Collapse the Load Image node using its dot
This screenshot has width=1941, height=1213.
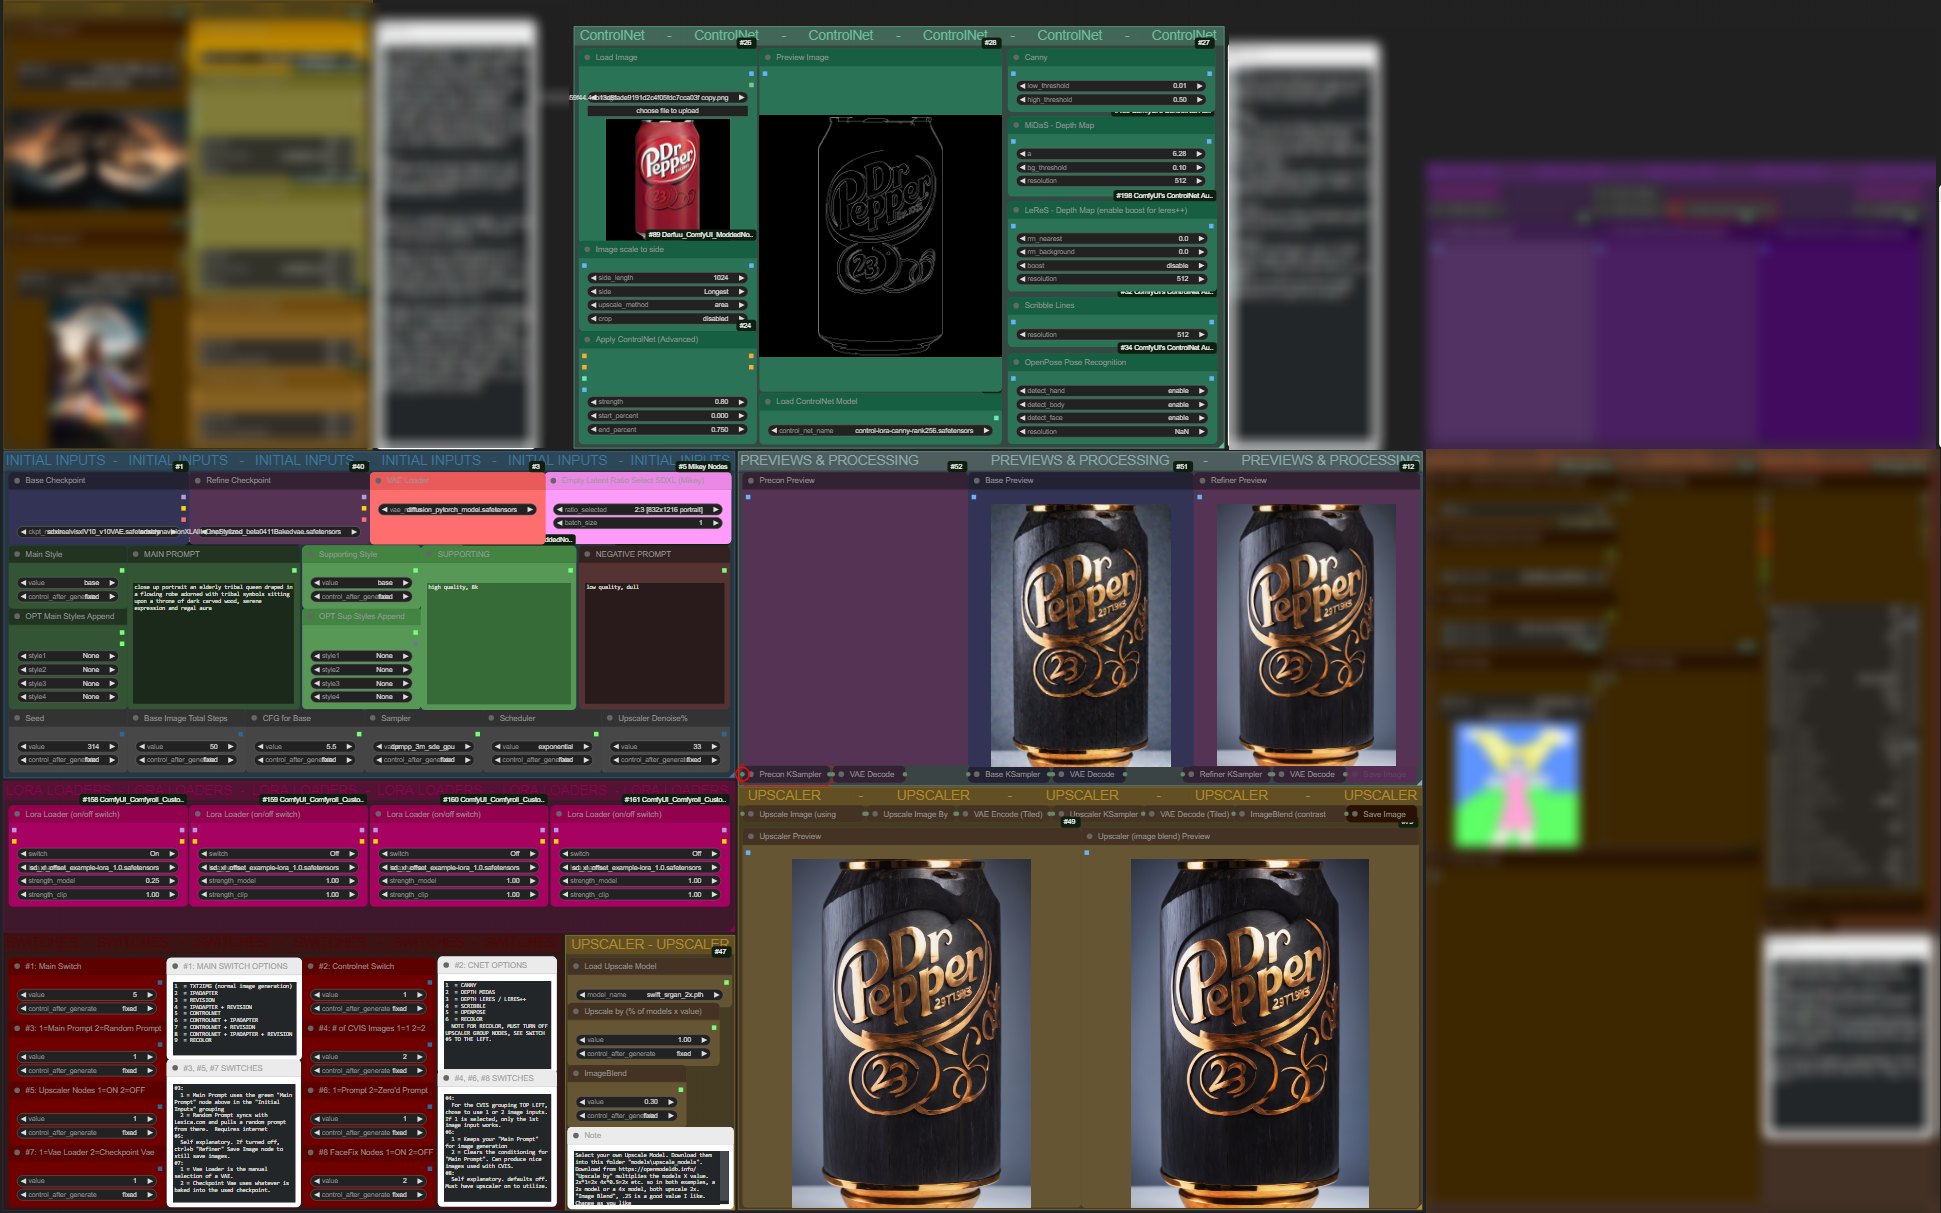(587, 58)
